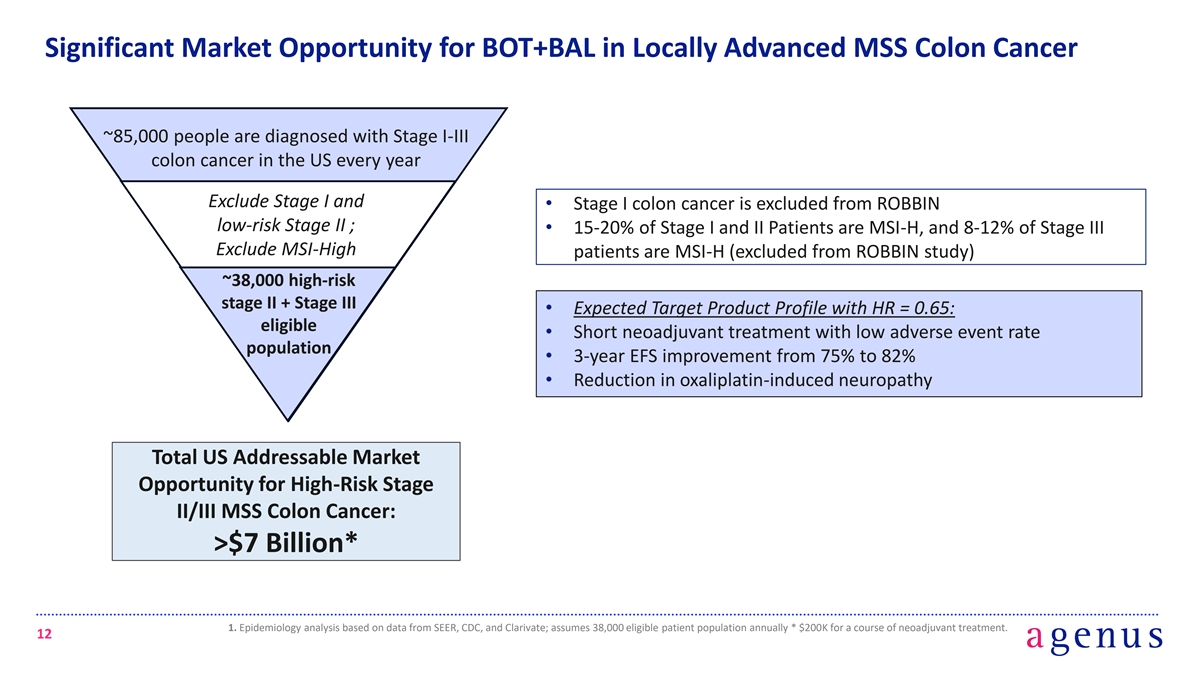Click the agenus logo

click(x=1094, y=637)
